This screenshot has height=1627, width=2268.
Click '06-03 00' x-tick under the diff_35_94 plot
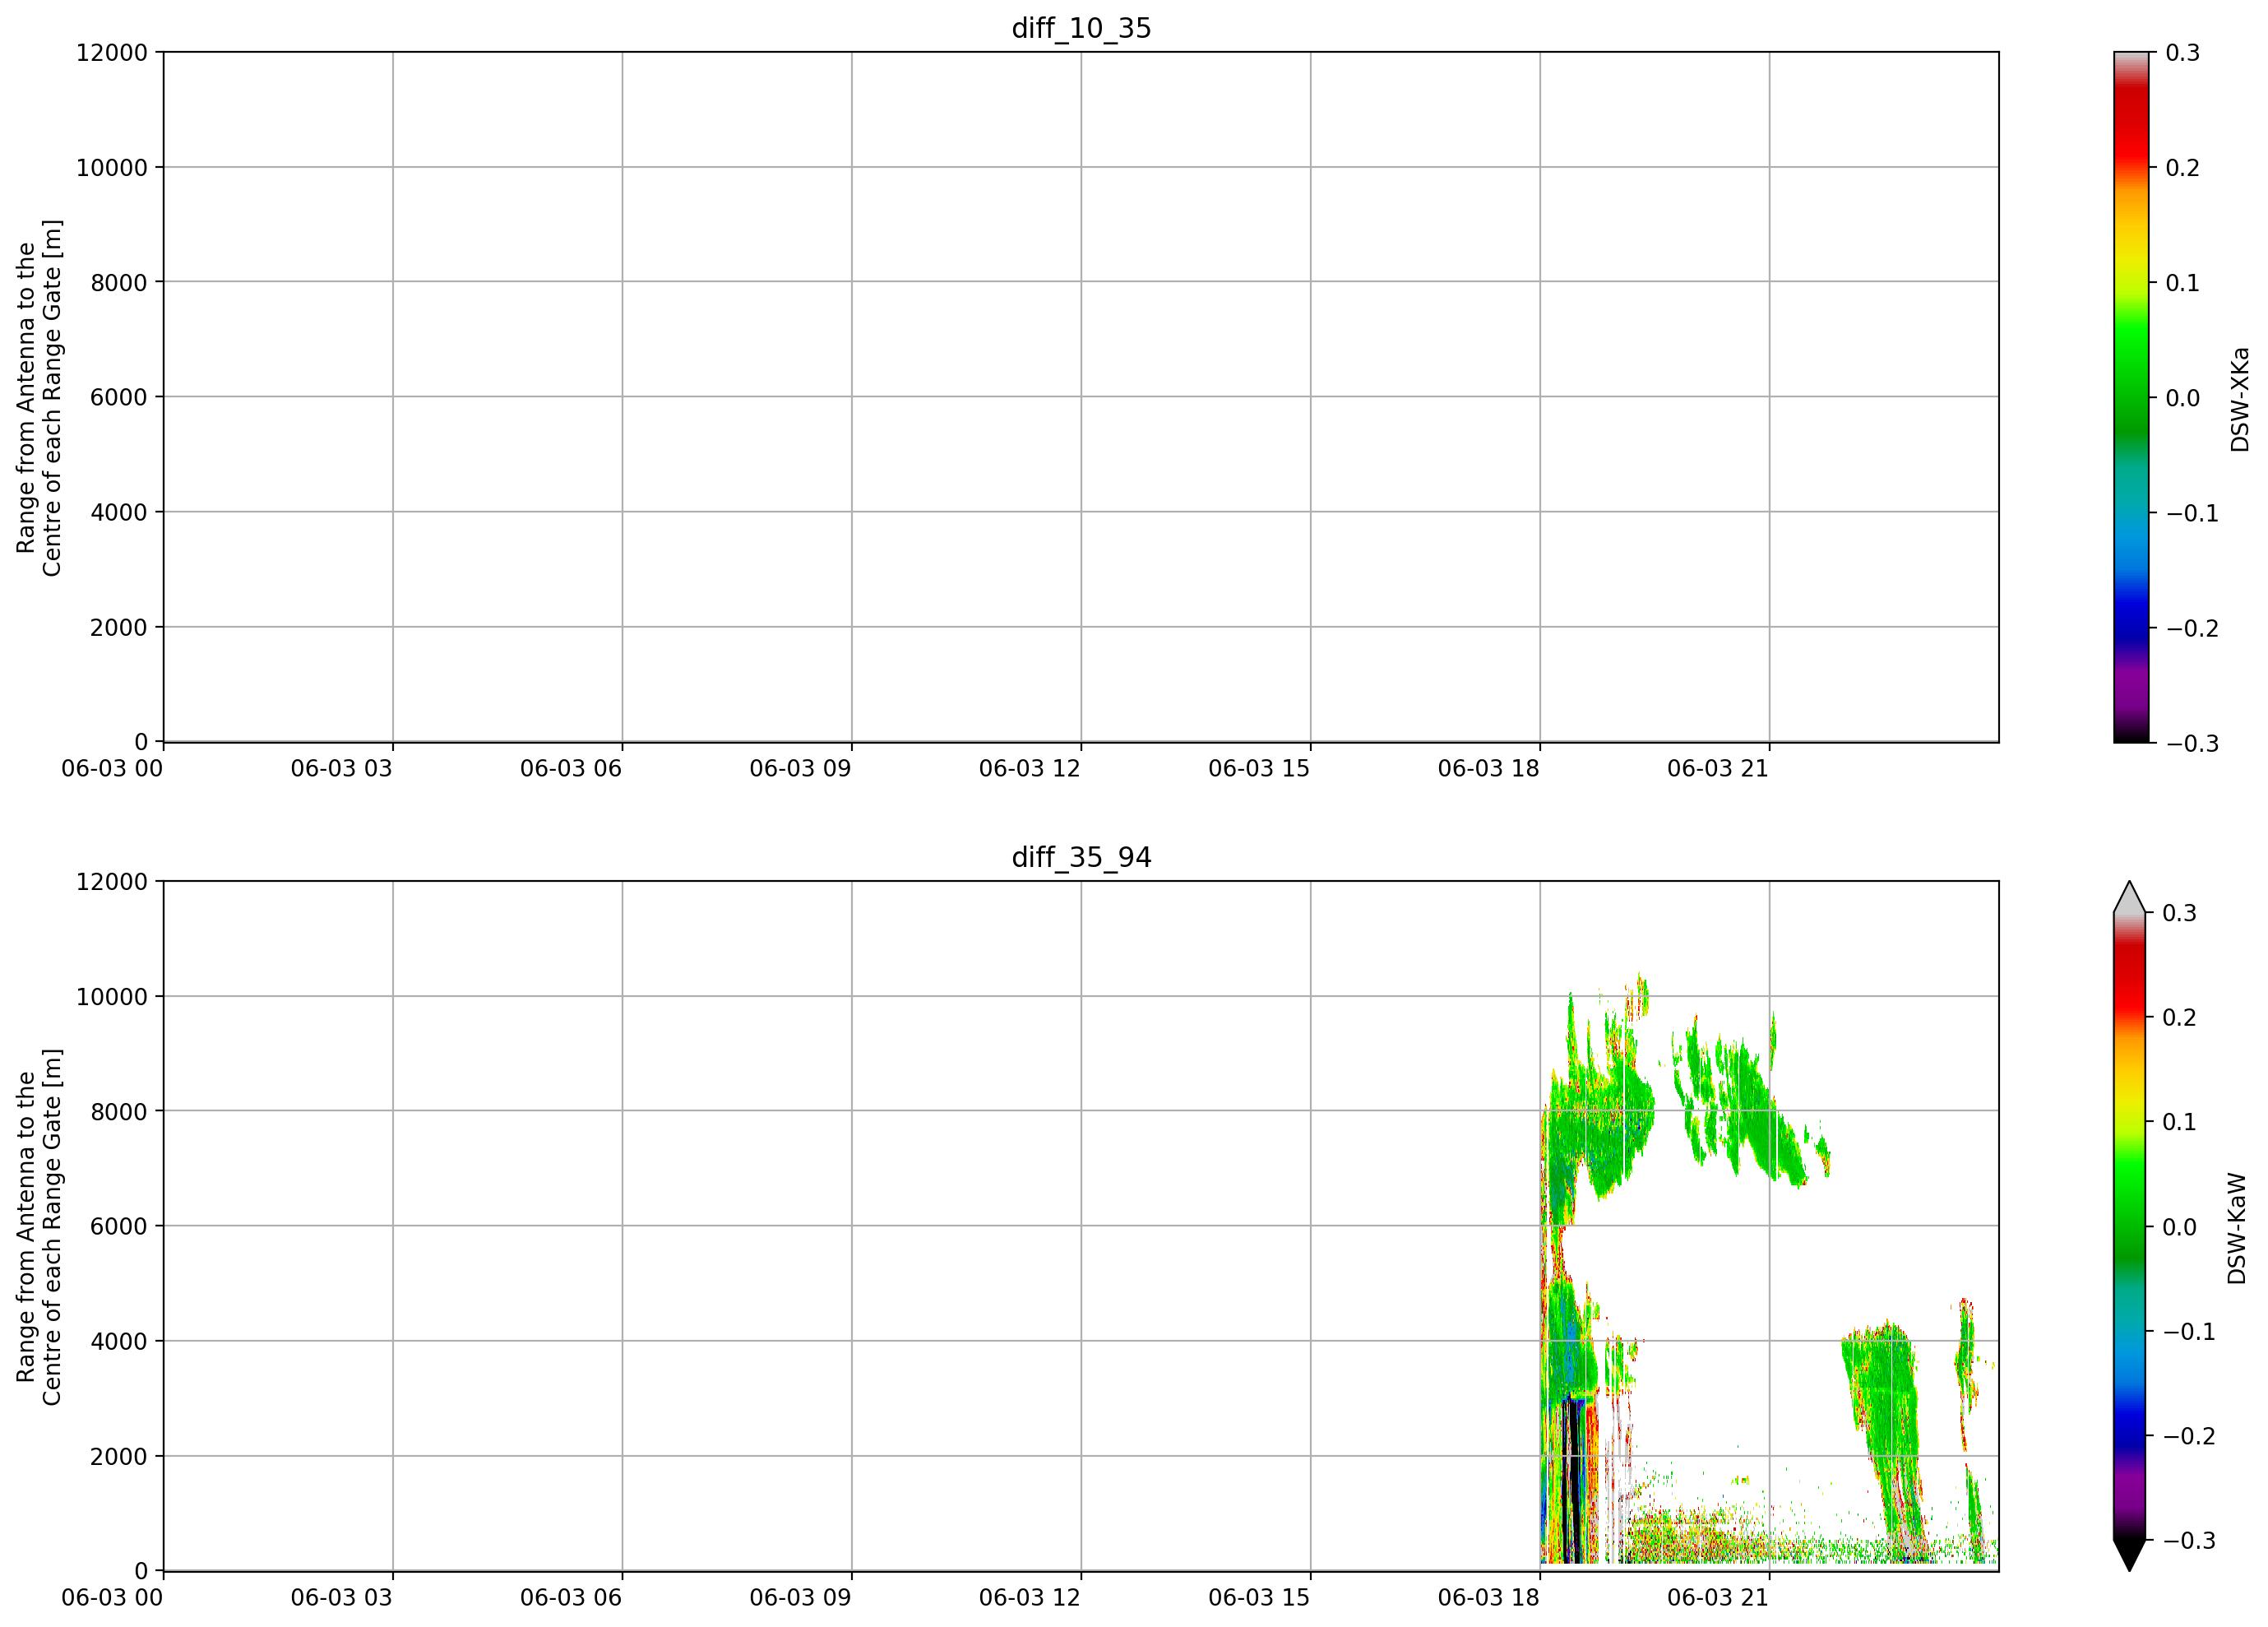(x=112, y=1598)
